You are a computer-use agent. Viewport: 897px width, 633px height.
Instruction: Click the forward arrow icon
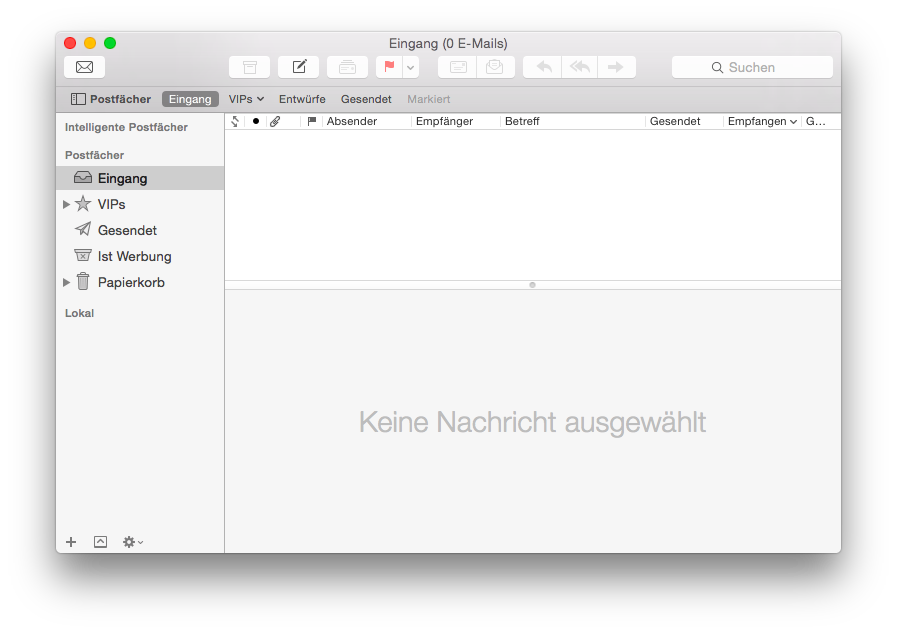(616, 67)
